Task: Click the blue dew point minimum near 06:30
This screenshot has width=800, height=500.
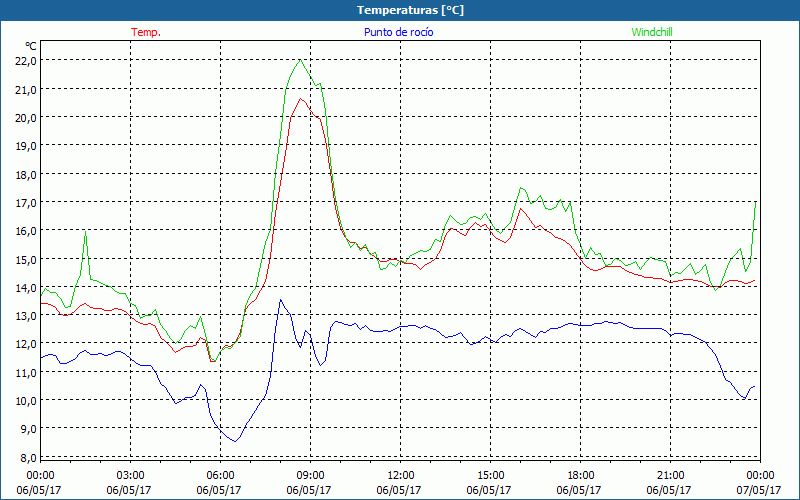Action: click(235, 441)
